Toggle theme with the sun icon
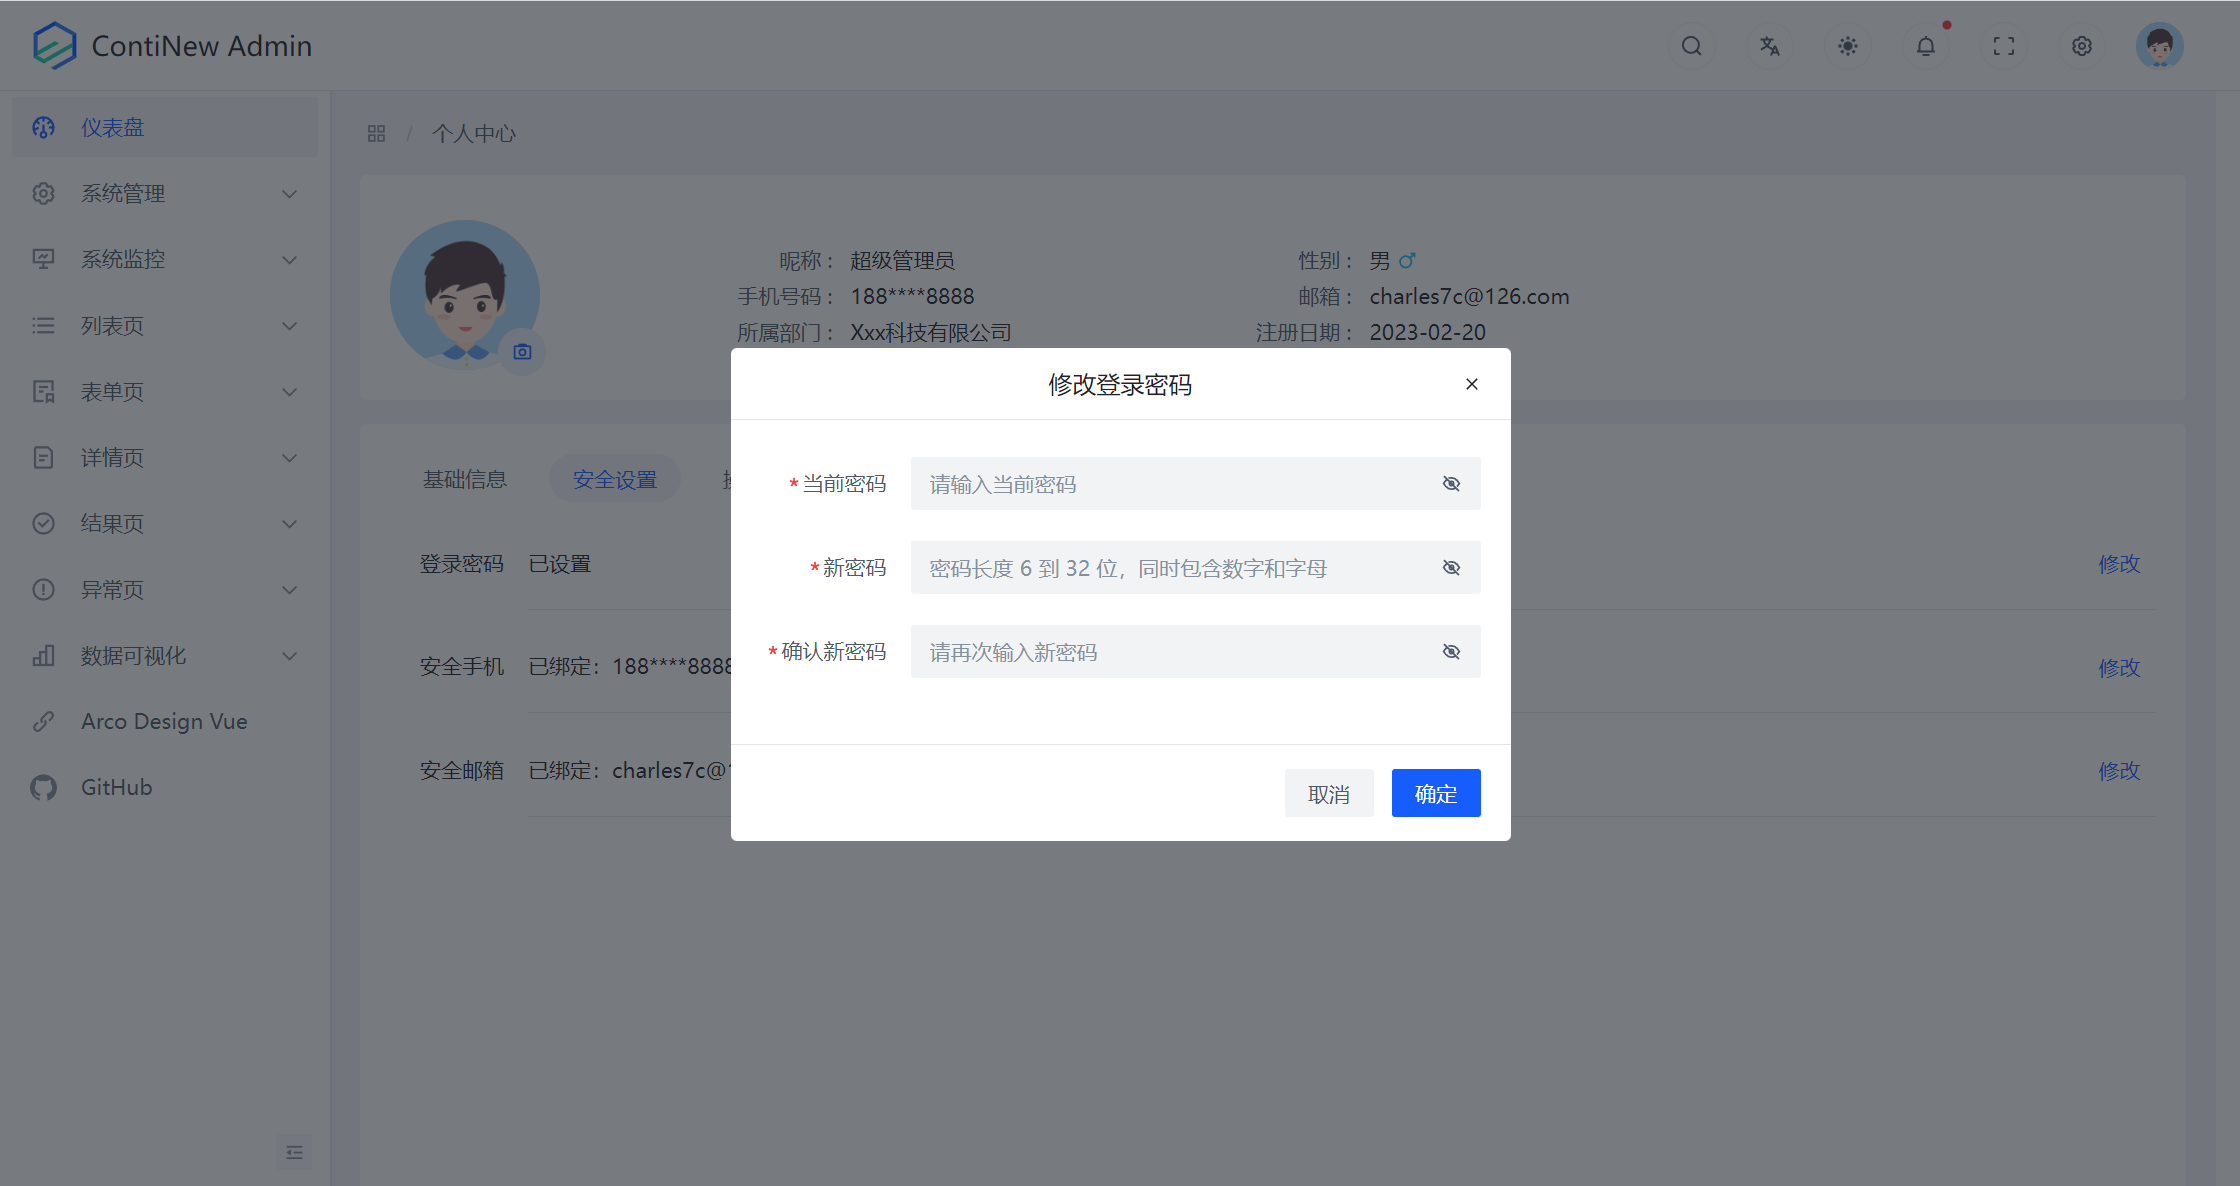The image size is (2240, 1186). 1847,46
